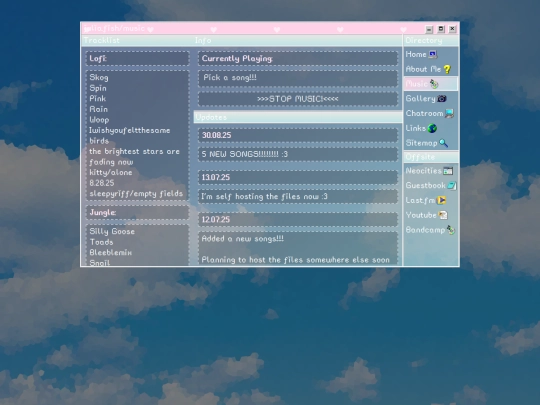Click the document icon beside Youtube
Screen dimensions: 540x405
pyautogui.click(x=443, y=215)
